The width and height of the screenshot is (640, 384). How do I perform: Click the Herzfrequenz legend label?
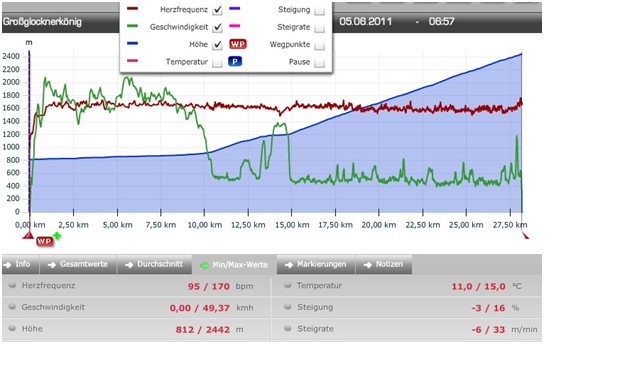click(x=184, y=9)
